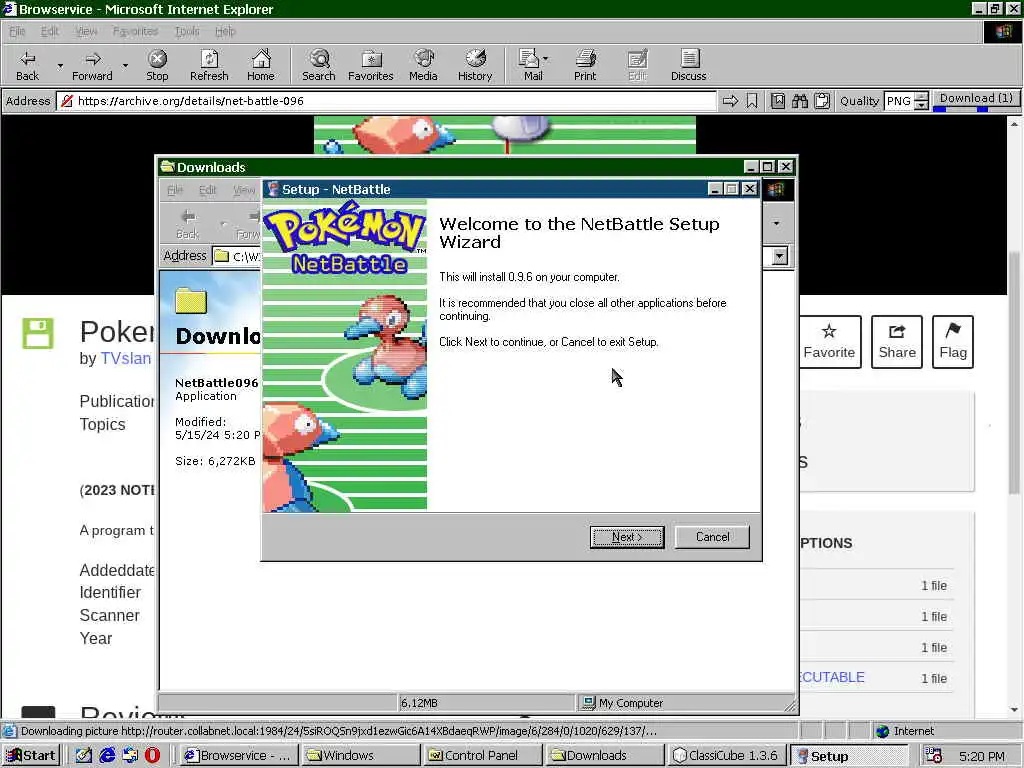Click the Go arrow beside address bar
The height and width of the screenshot is (768, 1024).
click(730, 101)
